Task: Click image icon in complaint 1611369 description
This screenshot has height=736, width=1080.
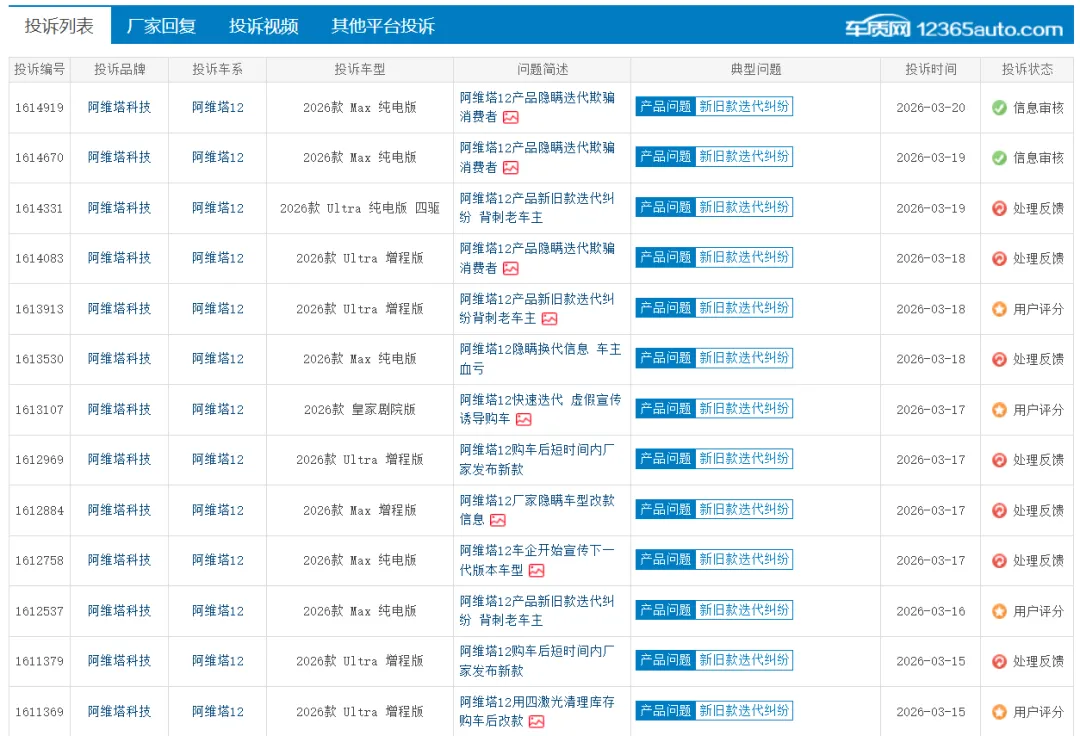Action: tap(537, 722)
